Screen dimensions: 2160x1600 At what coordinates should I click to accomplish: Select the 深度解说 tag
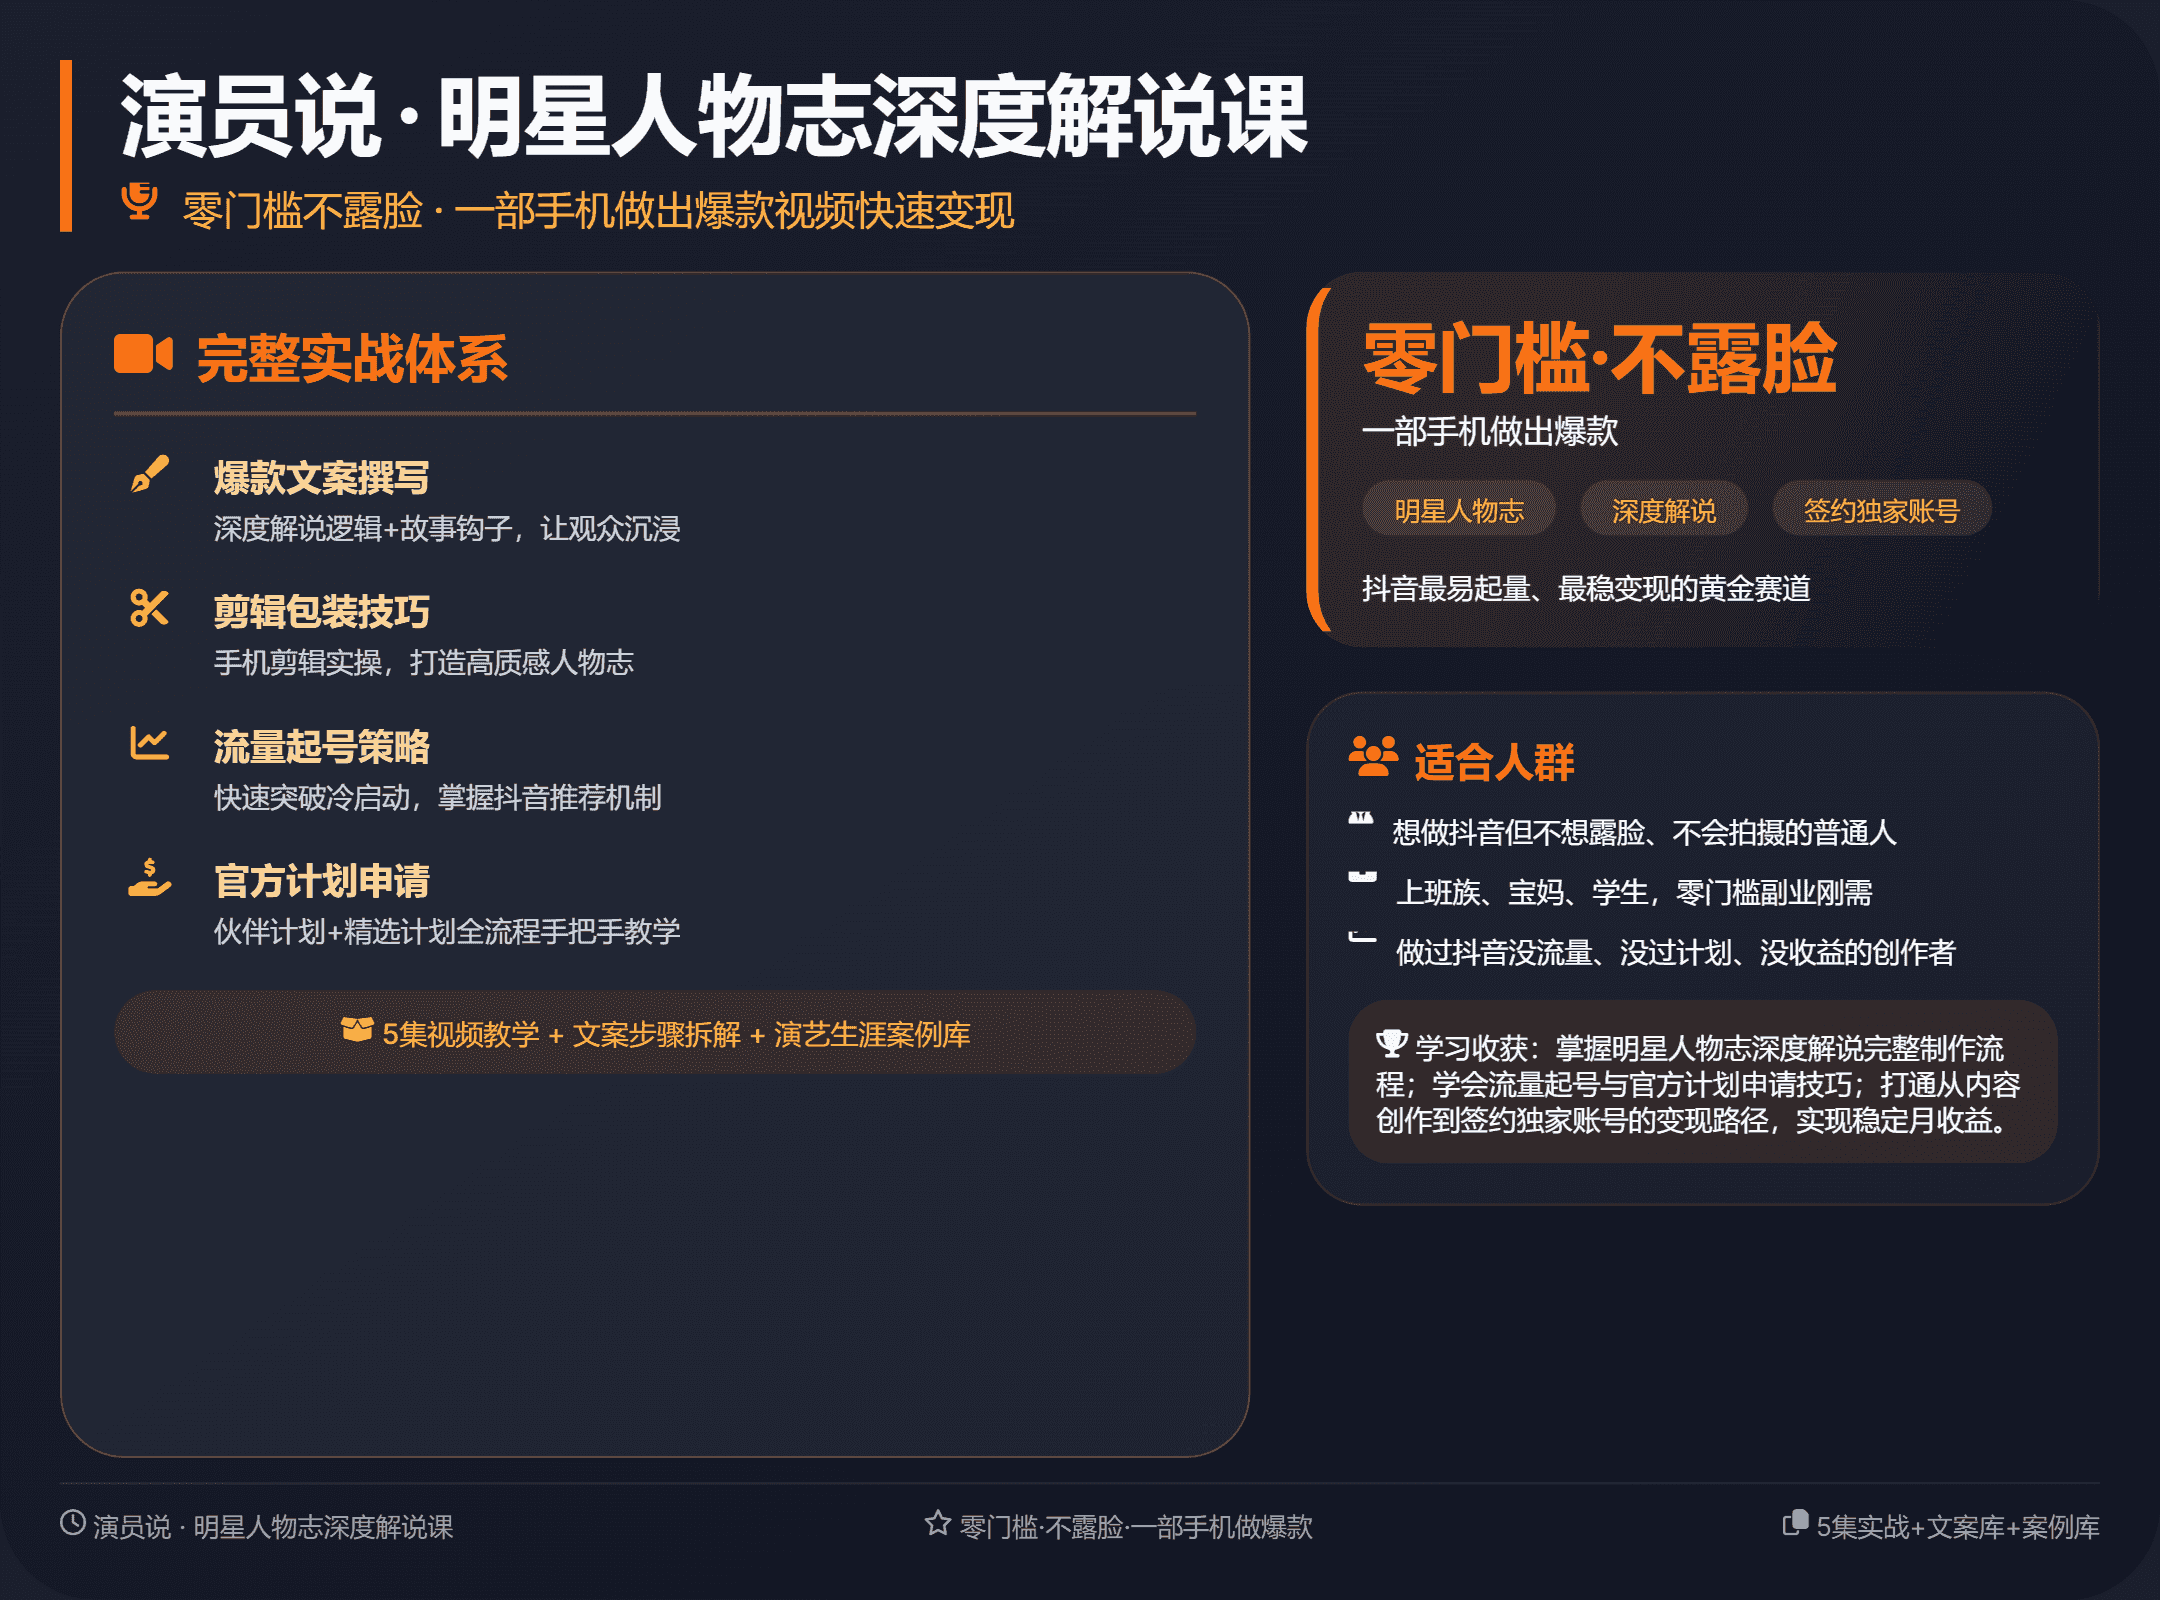[1663, 510]
